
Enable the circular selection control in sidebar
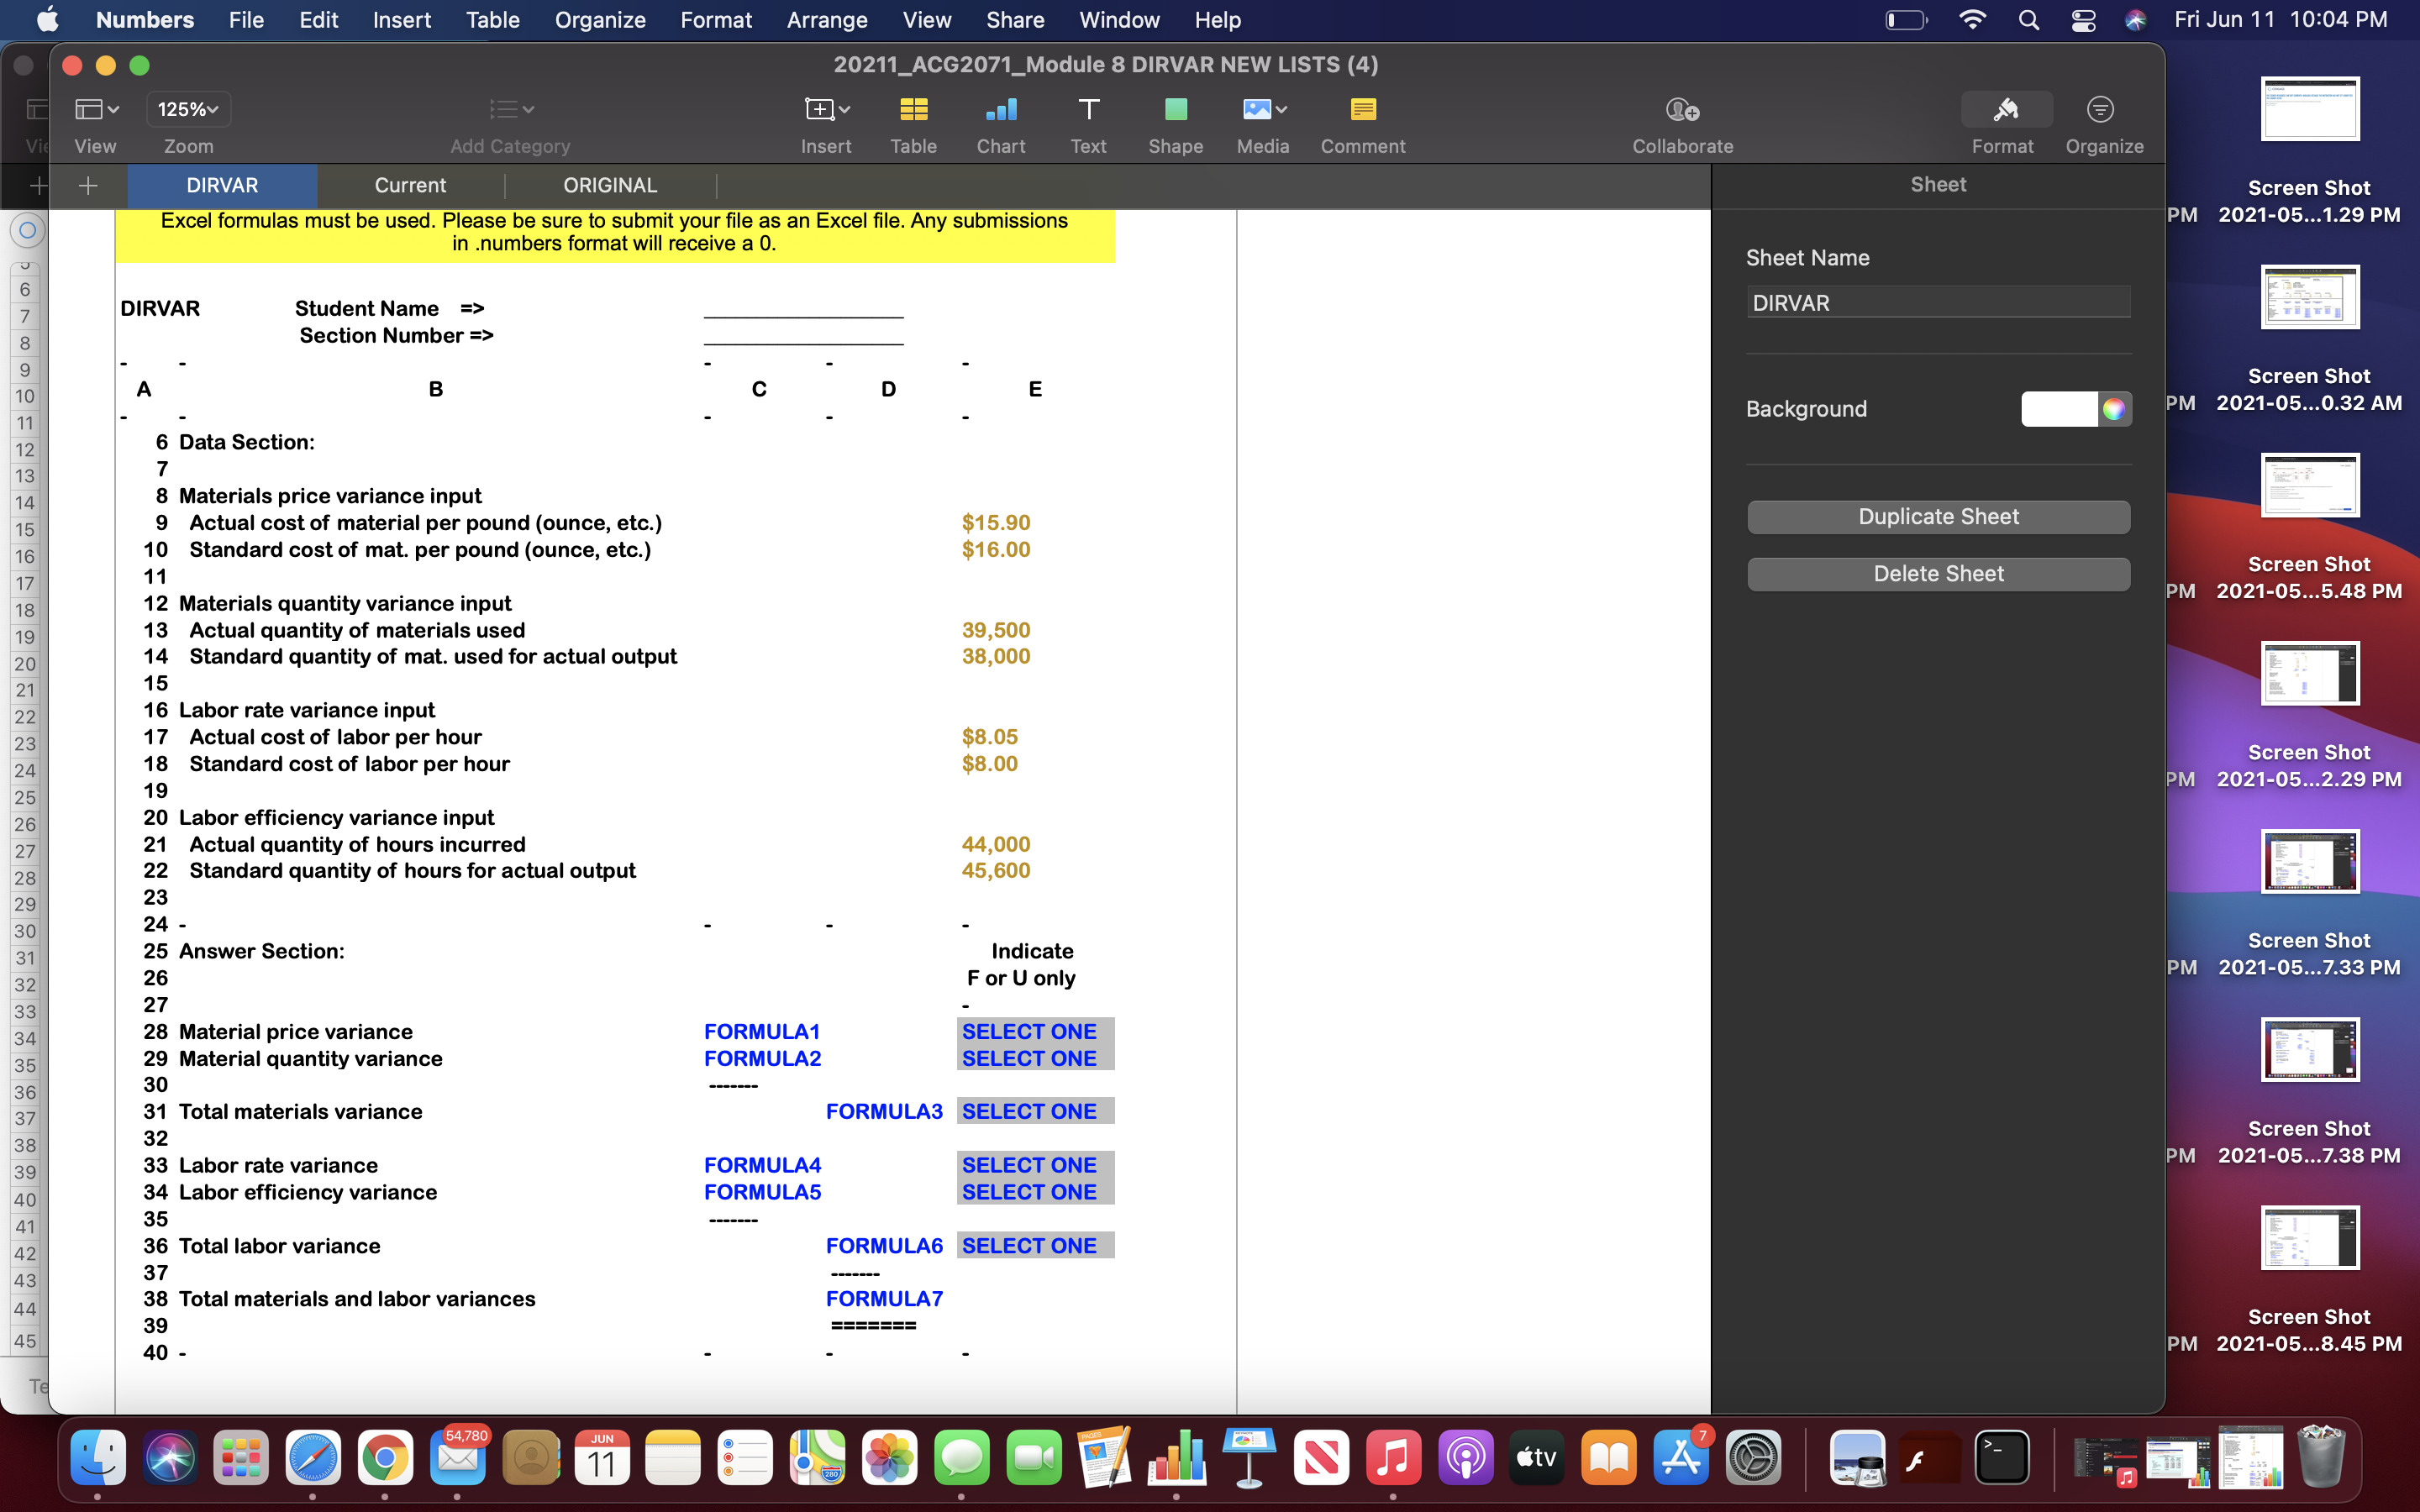(x=27, y=230)
